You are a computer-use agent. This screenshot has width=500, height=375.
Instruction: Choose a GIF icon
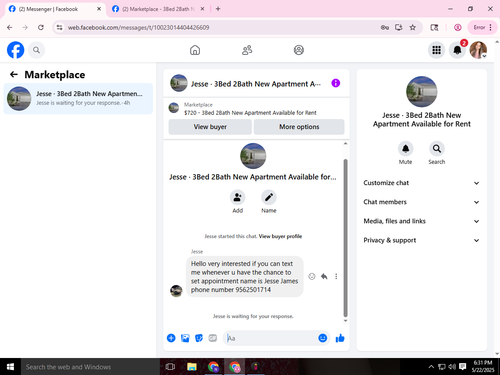213,338
